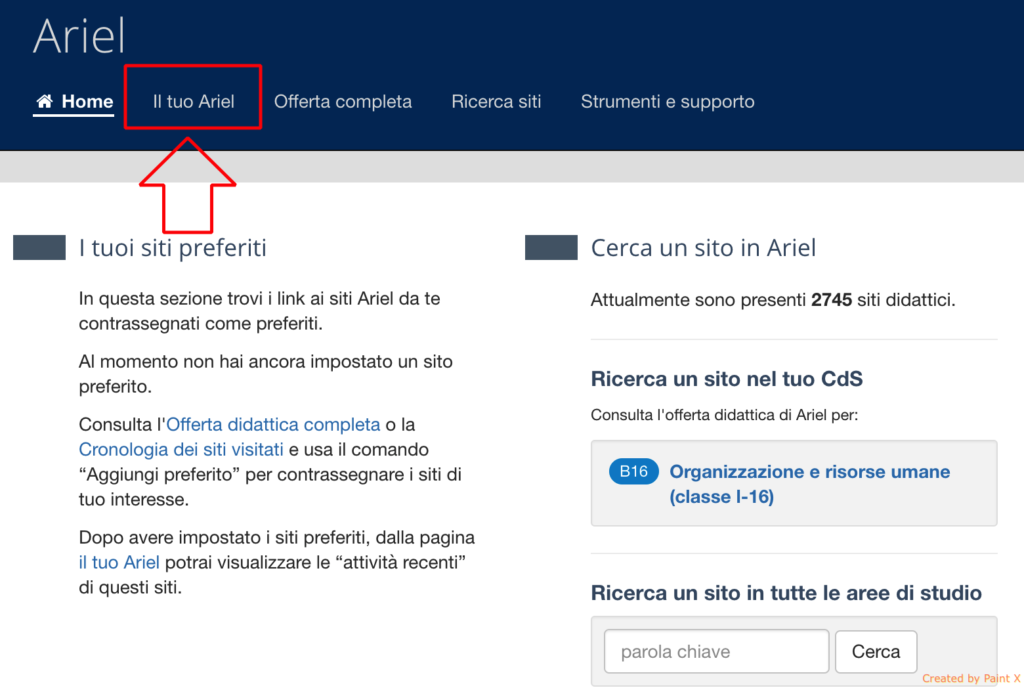Select the I tuoi siti preferiti heading
The height and width of the screenshot is (688, 1024).
coord(172,248)
